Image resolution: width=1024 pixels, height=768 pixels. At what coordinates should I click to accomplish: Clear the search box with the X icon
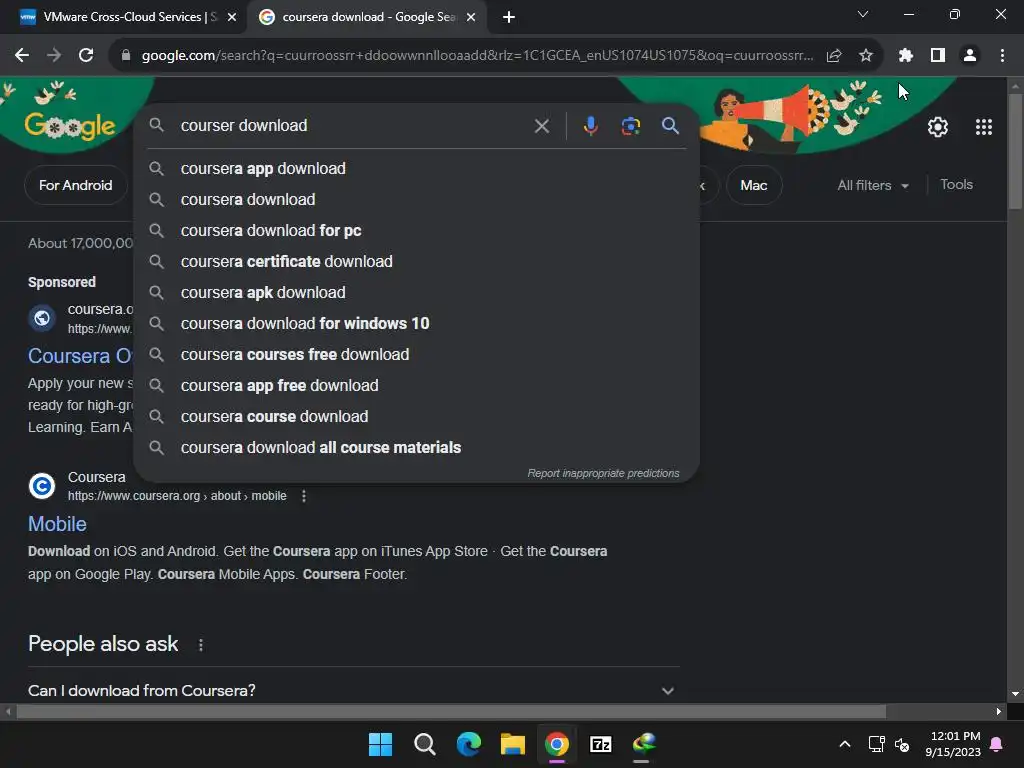coord(541,126)
